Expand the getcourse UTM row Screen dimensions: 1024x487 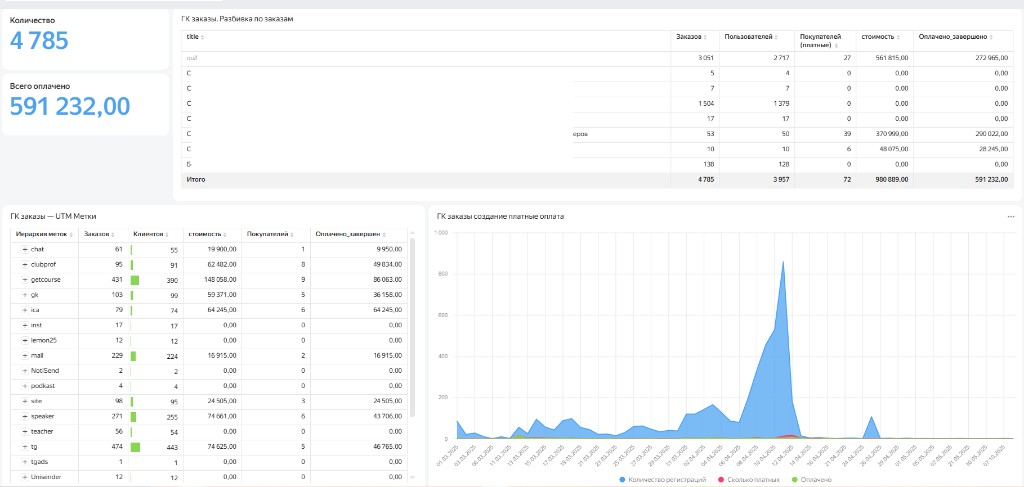point(25,279)
